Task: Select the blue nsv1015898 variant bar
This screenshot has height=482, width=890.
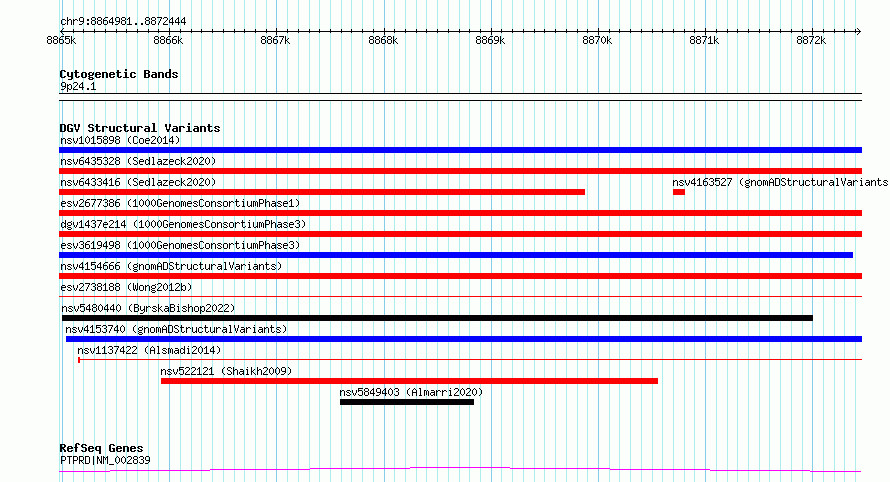Action: (460, 150)
